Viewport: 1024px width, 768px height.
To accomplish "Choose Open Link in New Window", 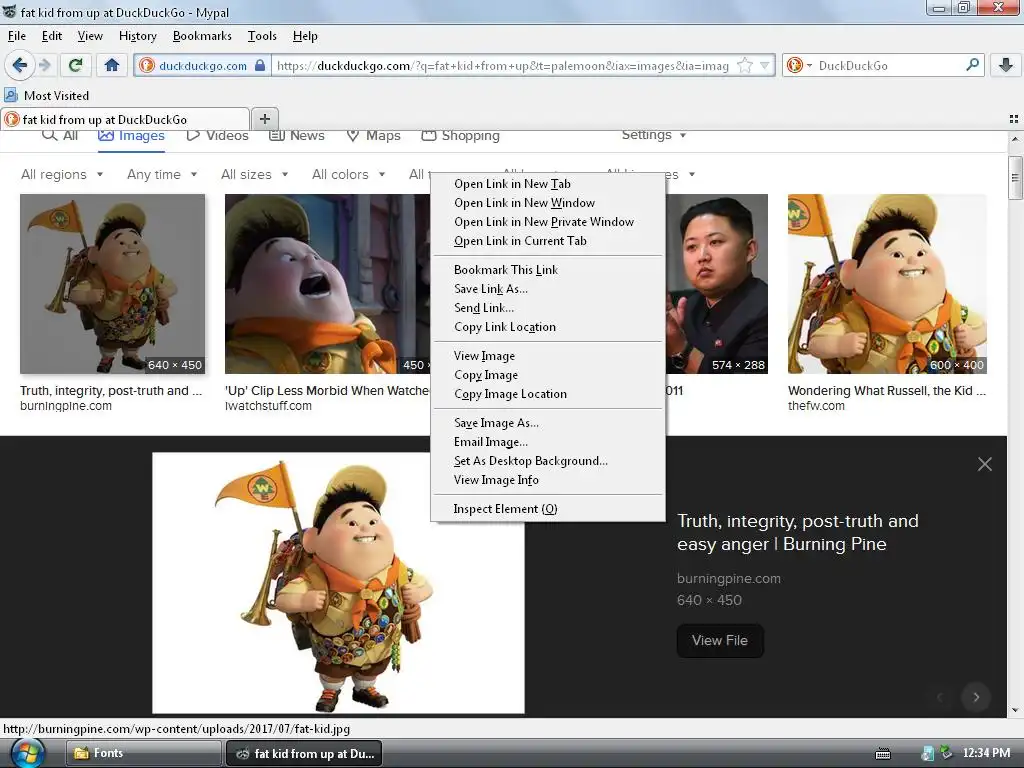I will (x=548, y=202).
